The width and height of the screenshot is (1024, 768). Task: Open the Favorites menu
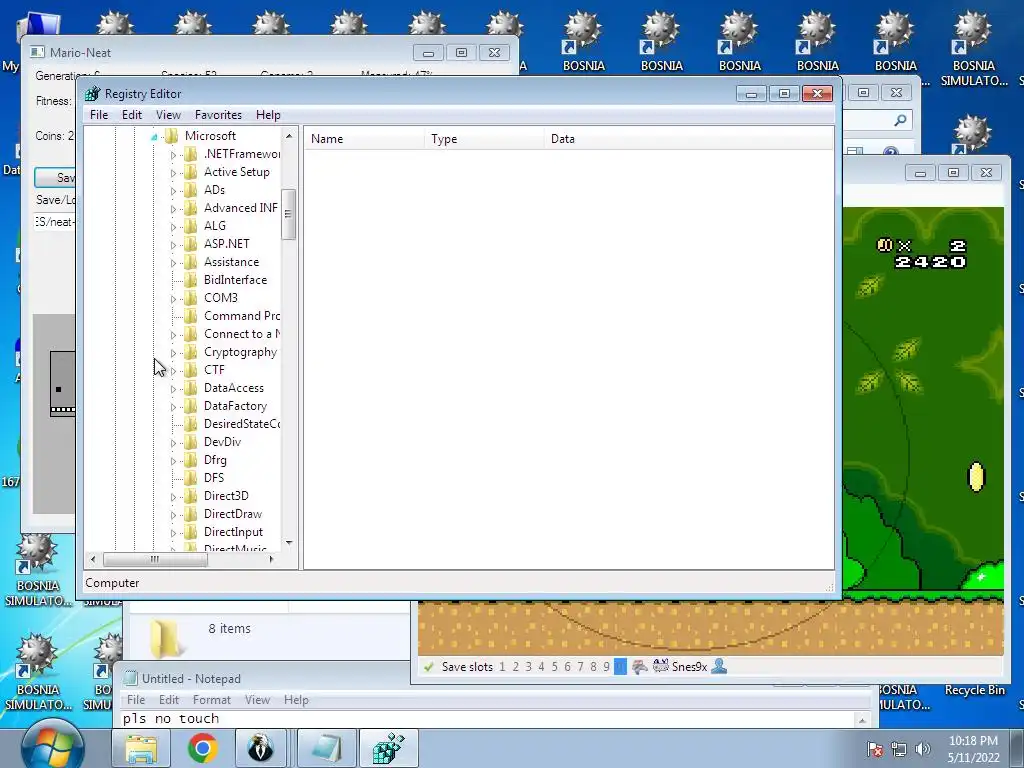218,115
